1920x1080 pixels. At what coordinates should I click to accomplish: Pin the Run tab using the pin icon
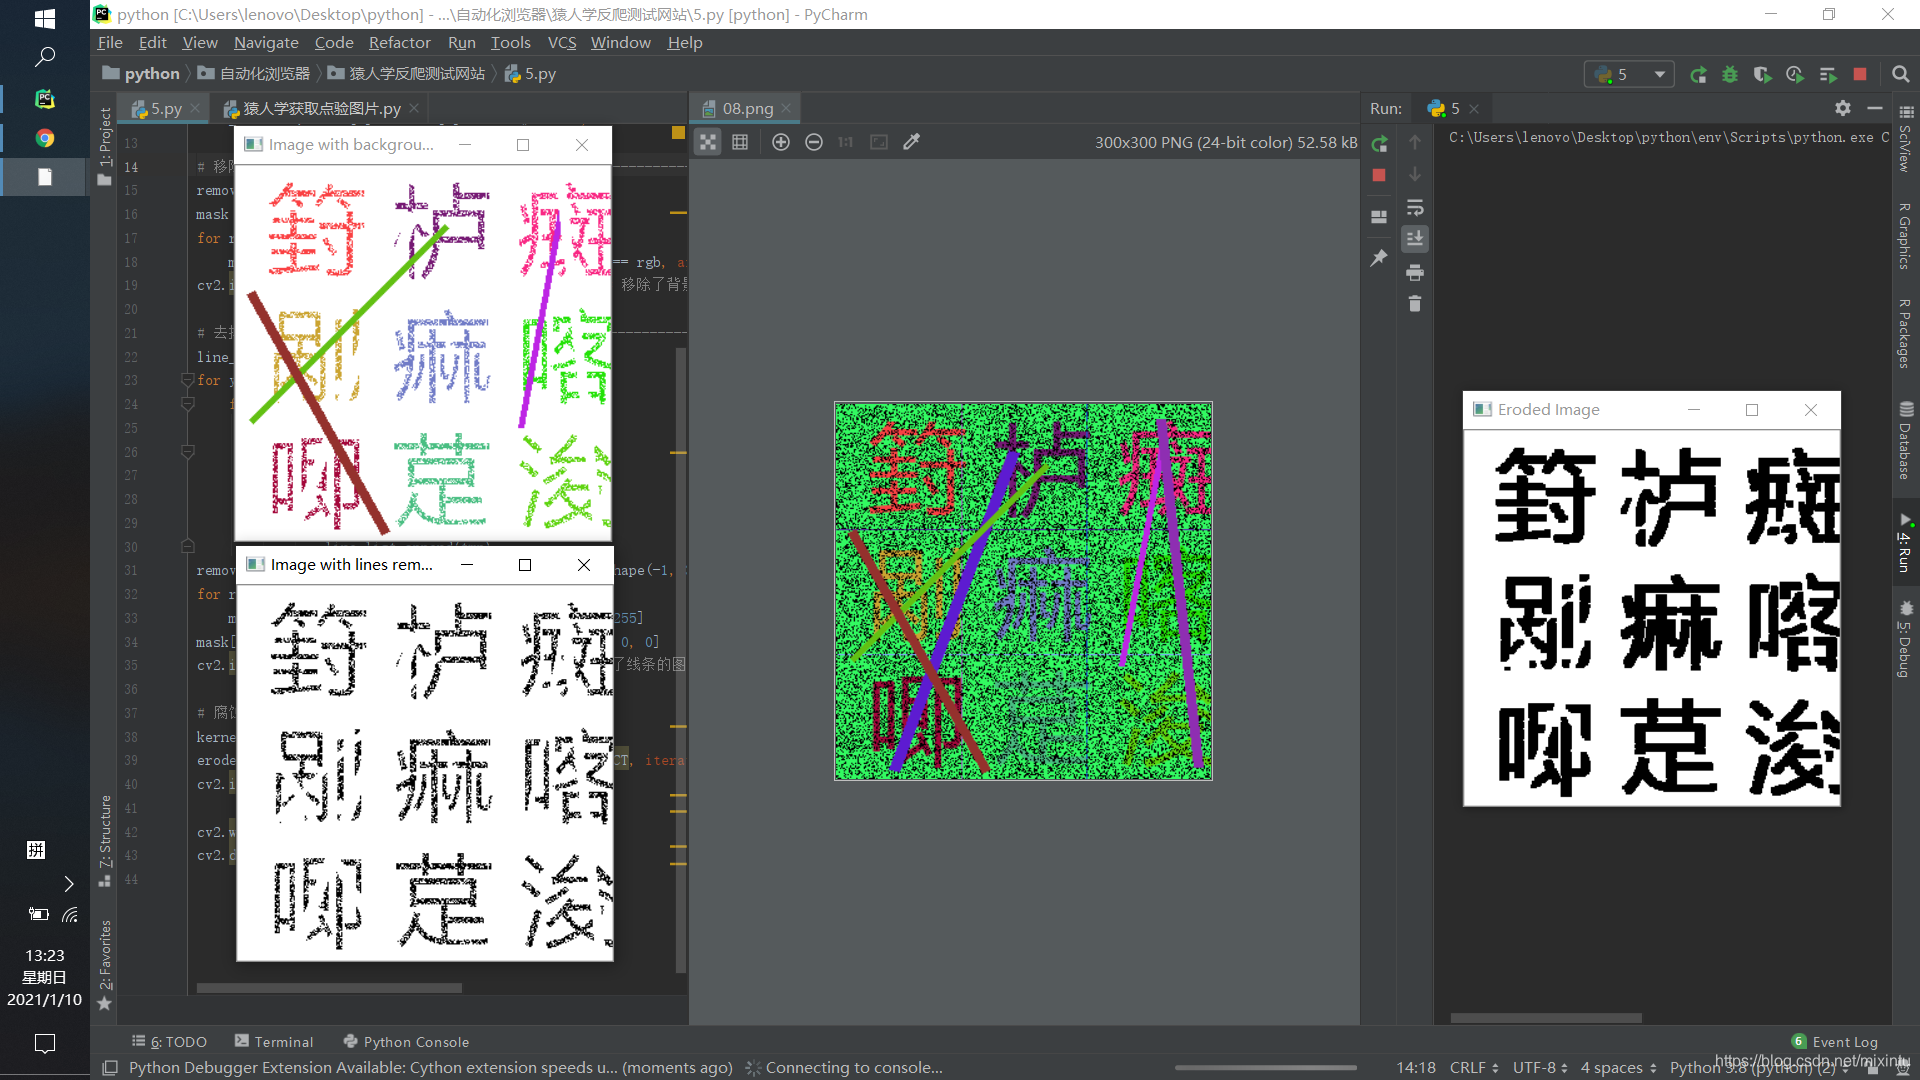tap(1379, 257)
